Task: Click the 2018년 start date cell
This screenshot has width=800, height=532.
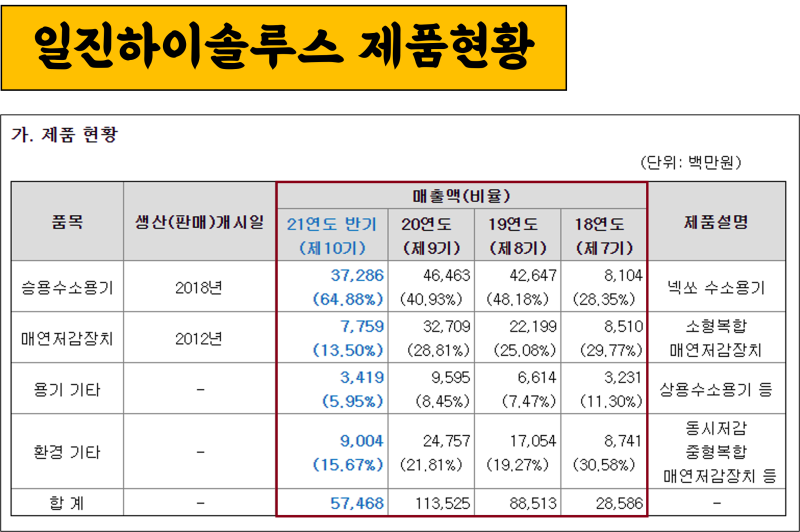Action: [199, 288]
